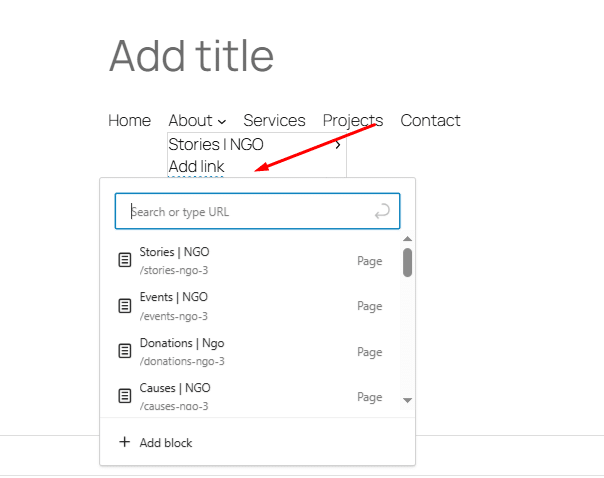Choose the Events | NGO page suggestion
Viewport: 604px width, 478px height.
coord(250,306)
